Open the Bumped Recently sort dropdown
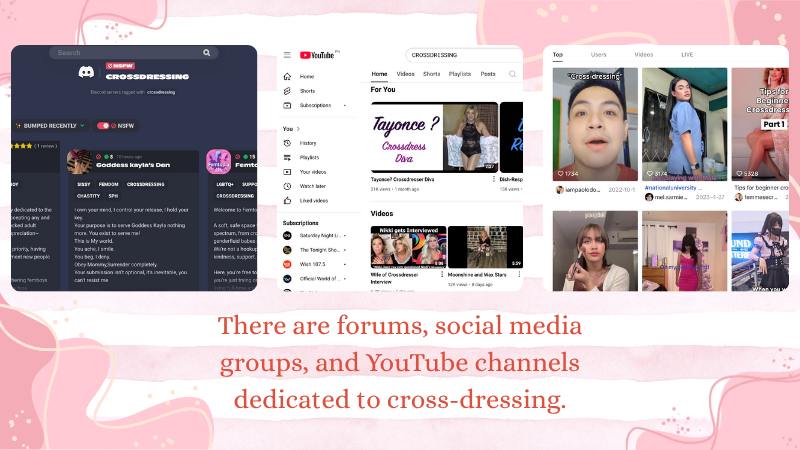 [48, 126]
